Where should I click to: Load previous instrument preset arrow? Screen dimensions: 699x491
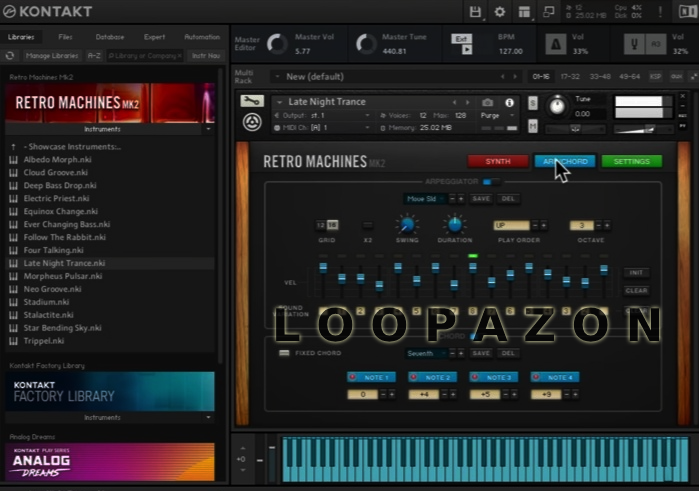point(454,103)
